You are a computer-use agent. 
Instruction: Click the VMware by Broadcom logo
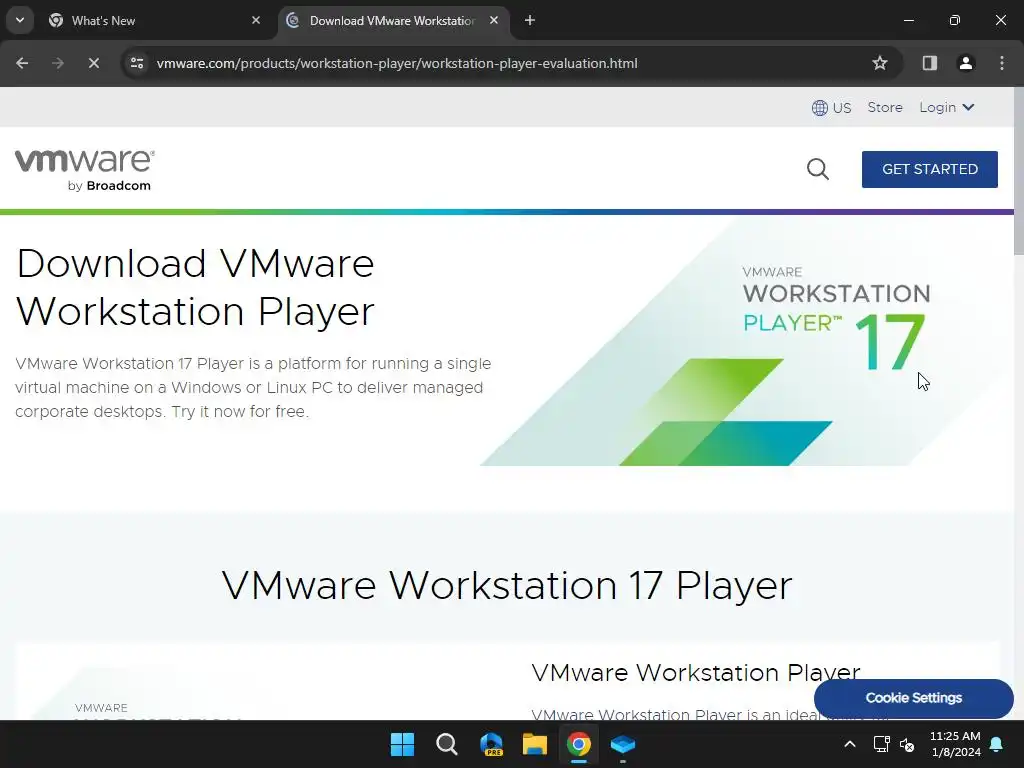85,170
